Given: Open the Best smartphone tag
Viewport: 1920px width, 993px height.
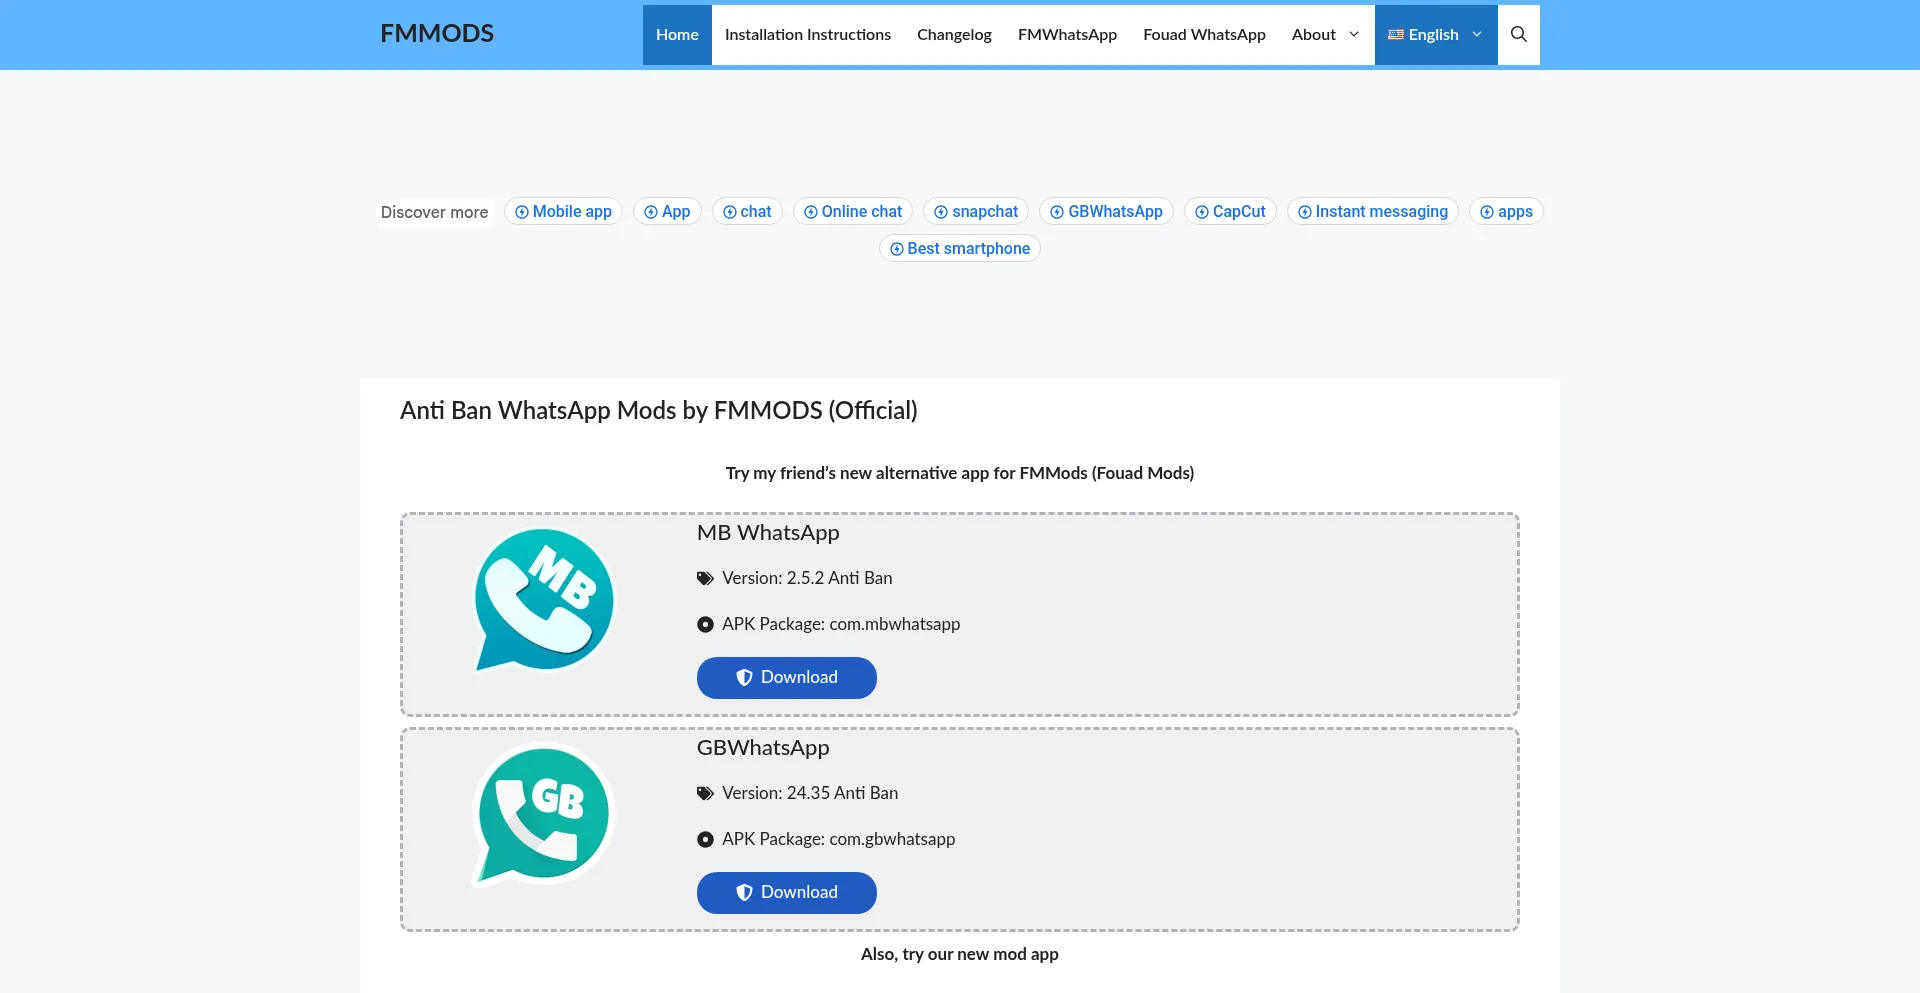Looking at the screenshot, I should click(960, 248).
